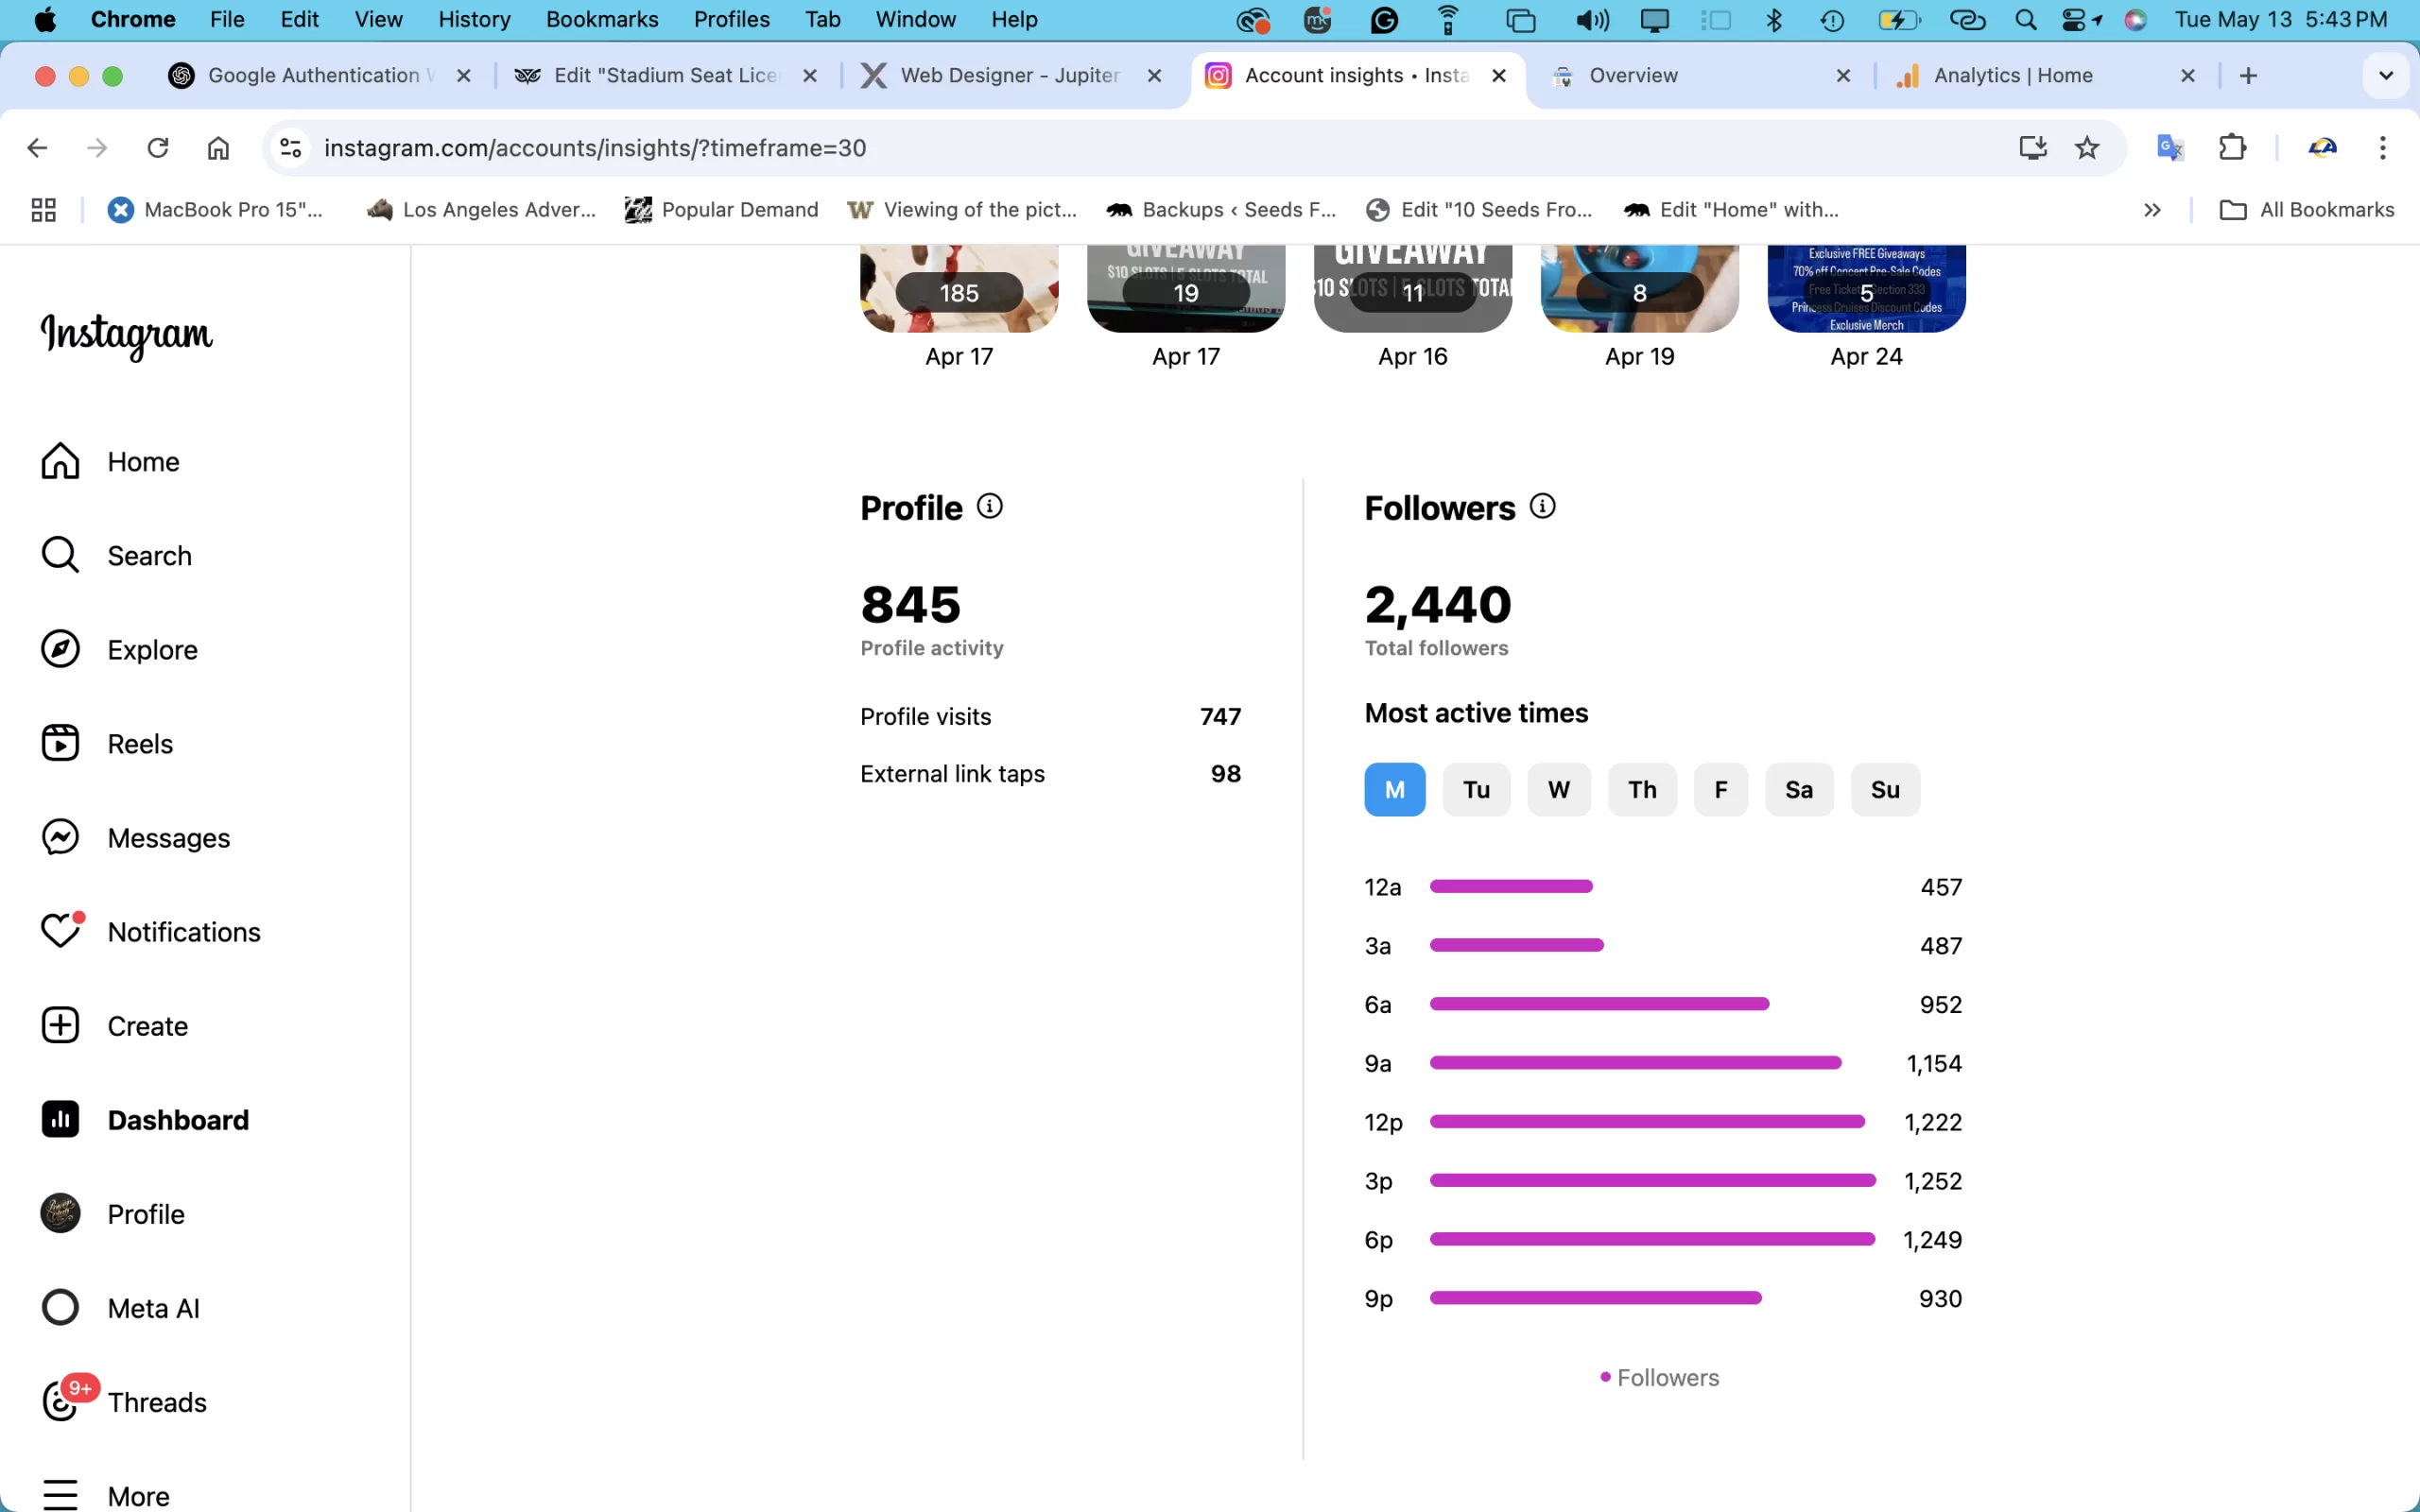The image size is (2420, 1512).
Task: Click the Profile info icon
Action: [x=989, y=506]
